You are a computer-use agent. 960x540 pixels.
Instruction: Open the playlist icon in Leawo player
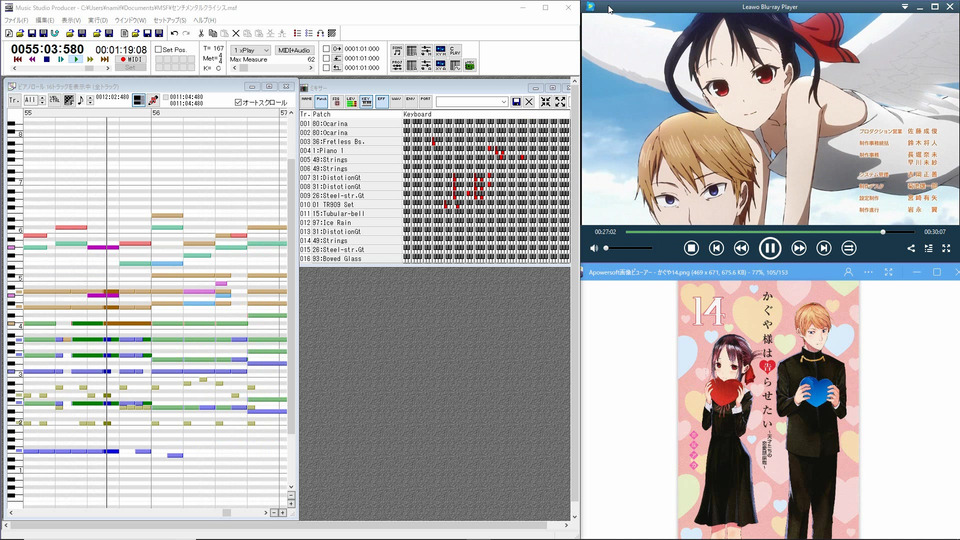point(929,248)
